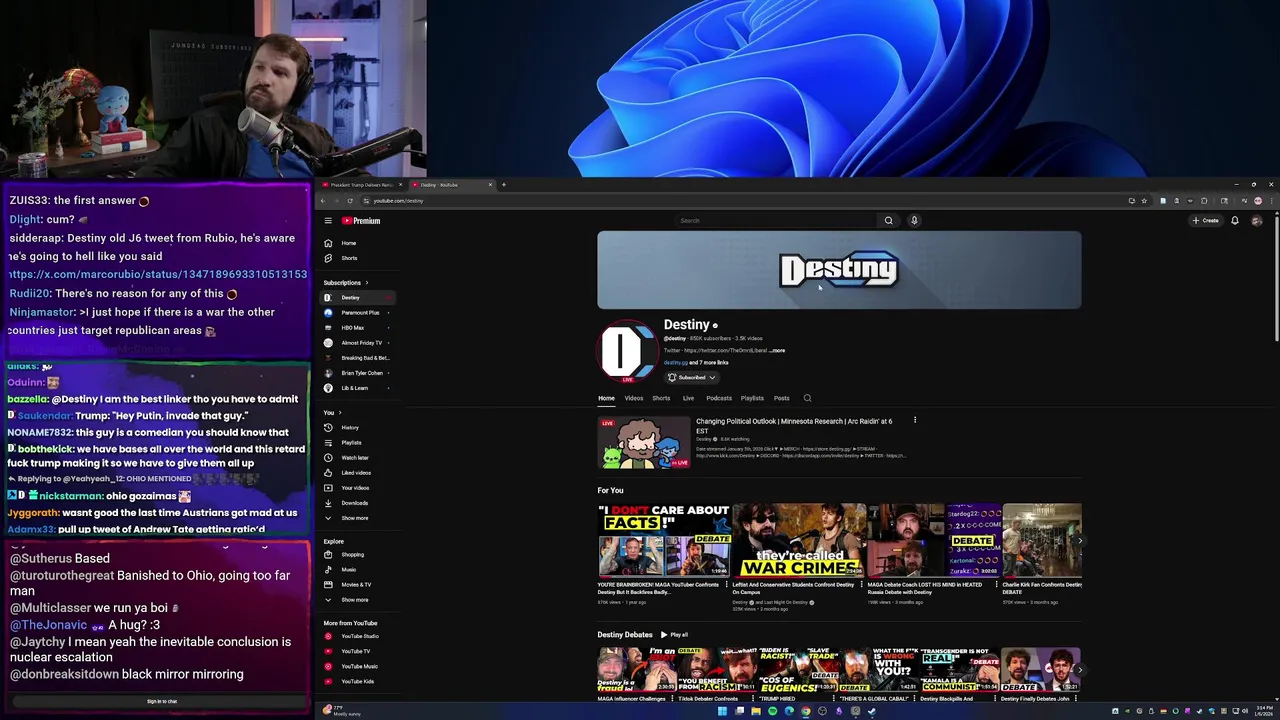Open options for YOU'RE BRAINBROKEN video
This screenshot has width=1280, height=720.
[727, 585]
